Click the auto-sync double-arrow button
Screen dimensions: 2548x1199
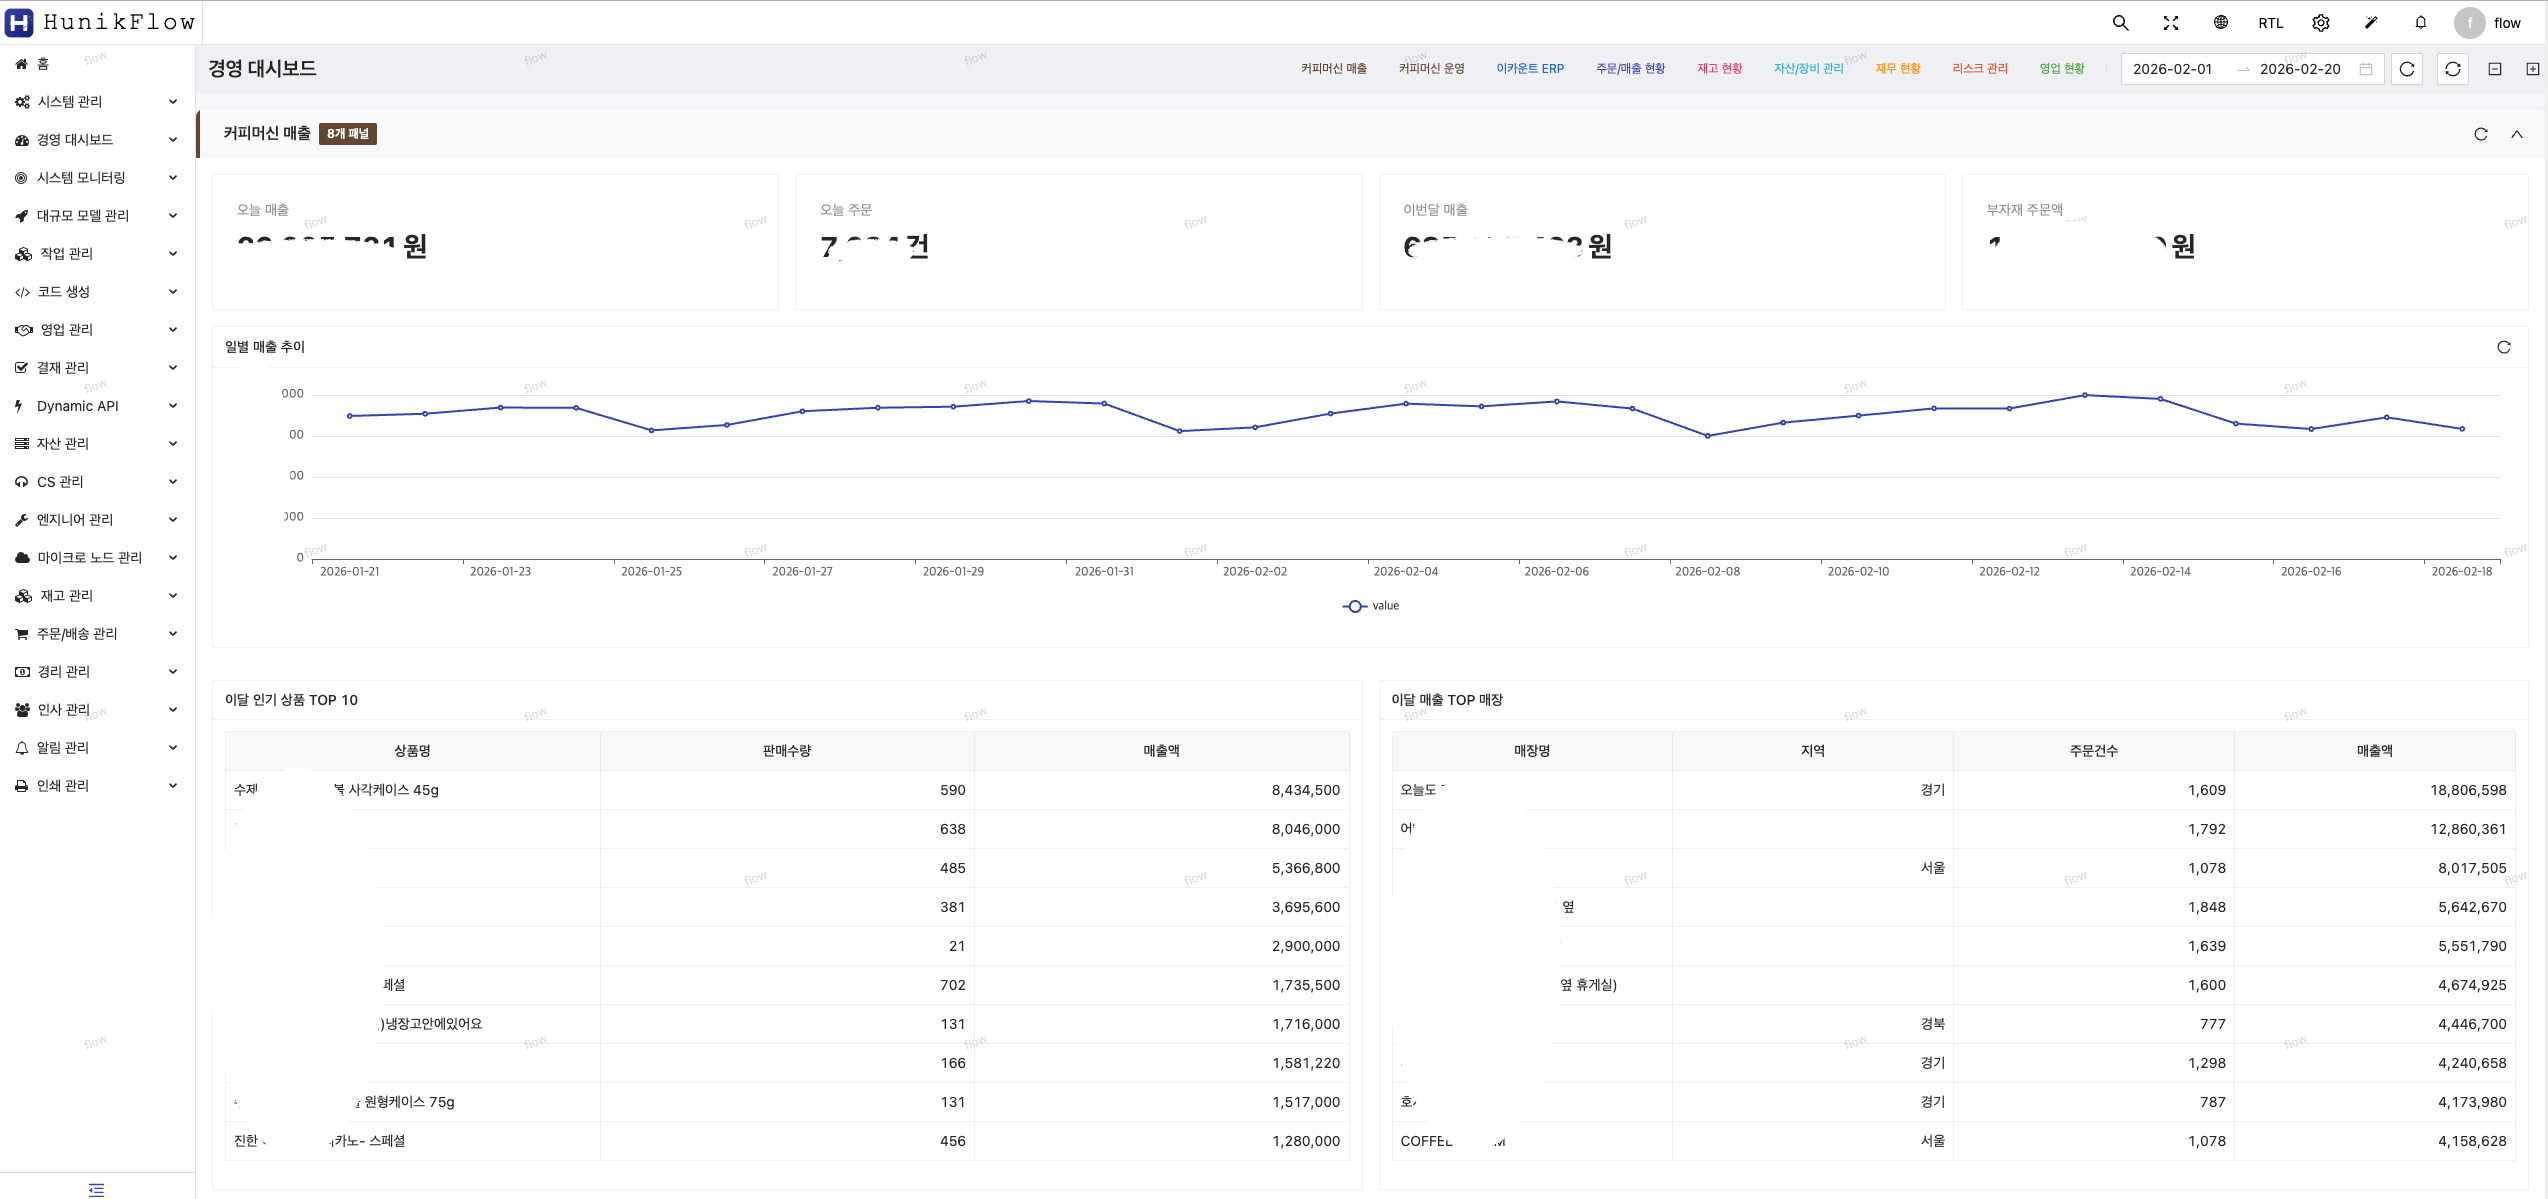[x=2453, y=69]
